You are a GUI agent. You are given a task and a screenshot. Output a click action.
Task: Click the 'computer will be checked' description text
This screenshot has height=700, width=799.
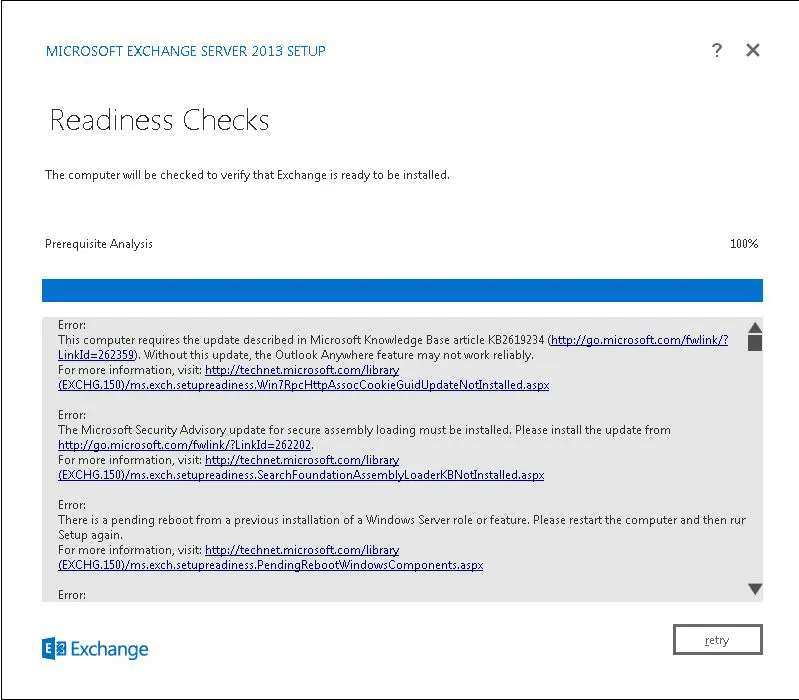(247, 175)
